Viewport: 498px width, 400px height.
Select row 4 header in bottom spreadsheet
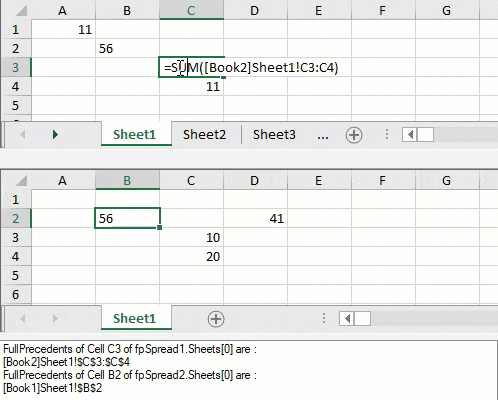tap(16, 257)
